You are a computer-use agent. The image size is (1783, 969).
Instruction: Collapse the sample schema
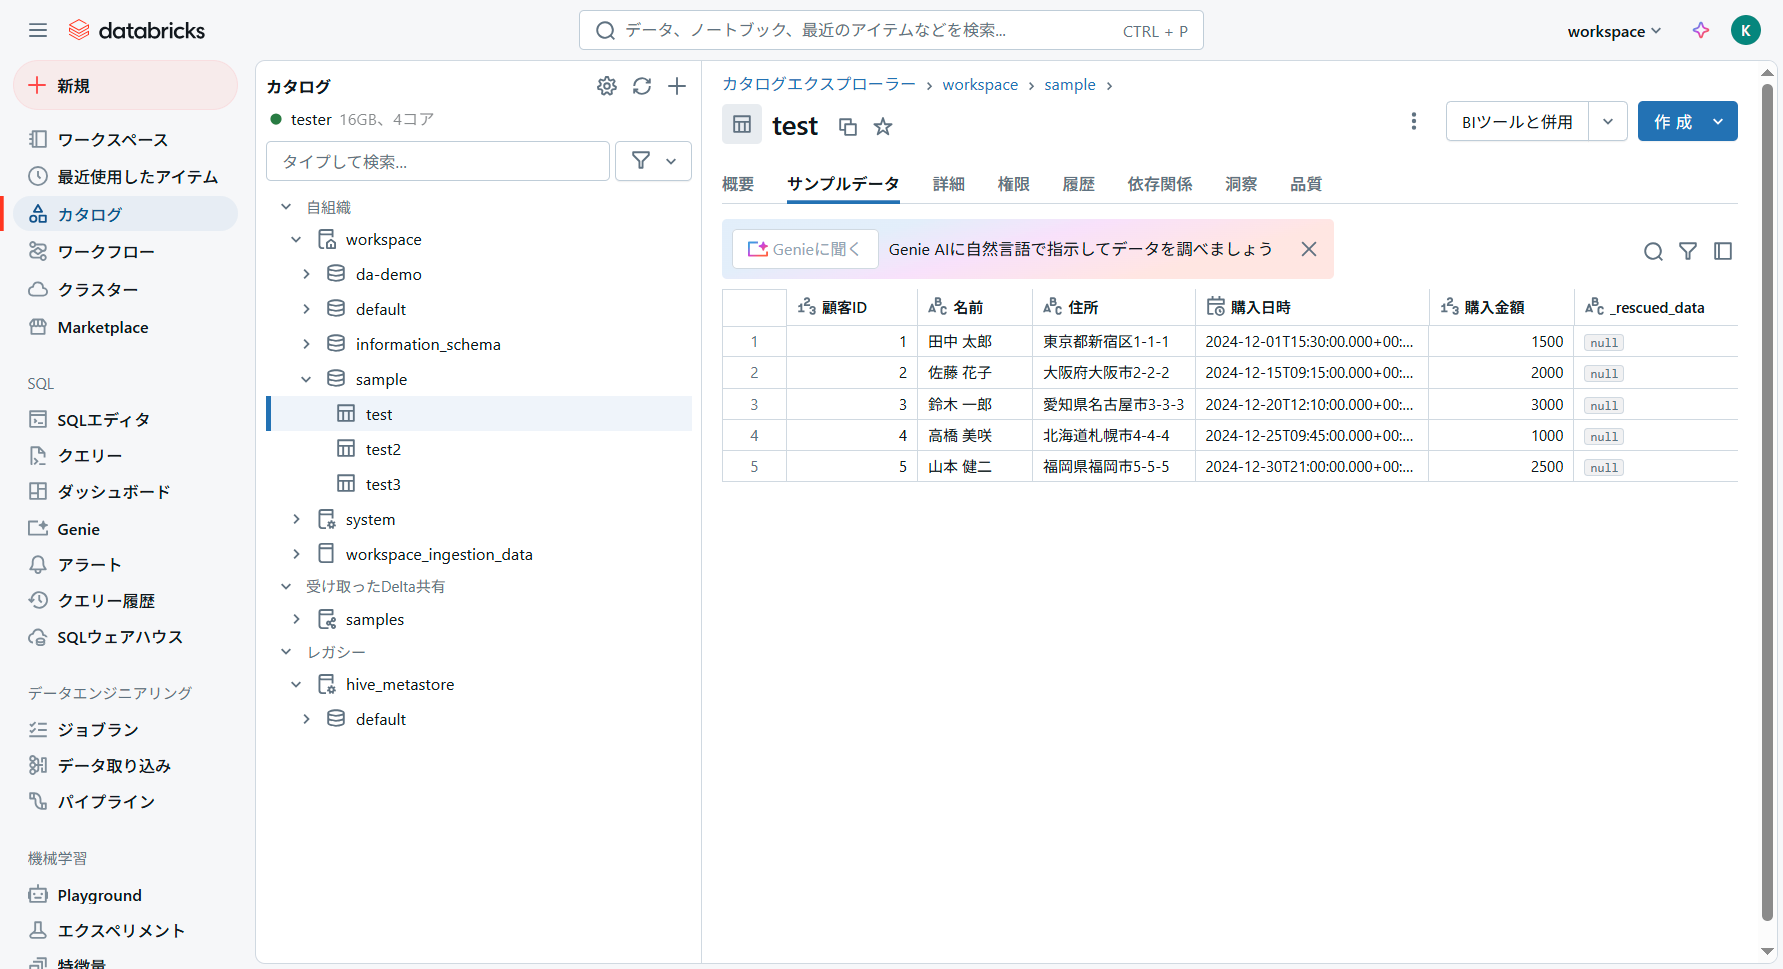coord(306,379)
